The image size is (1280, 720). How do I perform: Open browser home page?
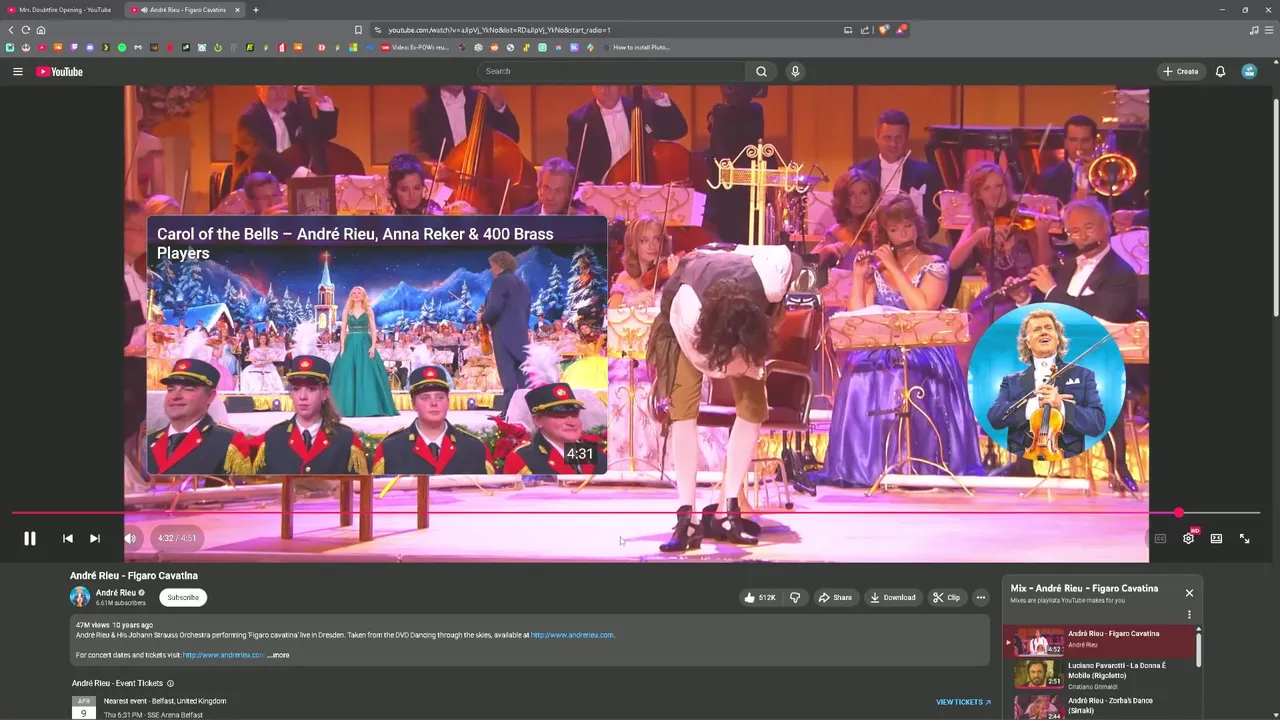pos(41,30)
